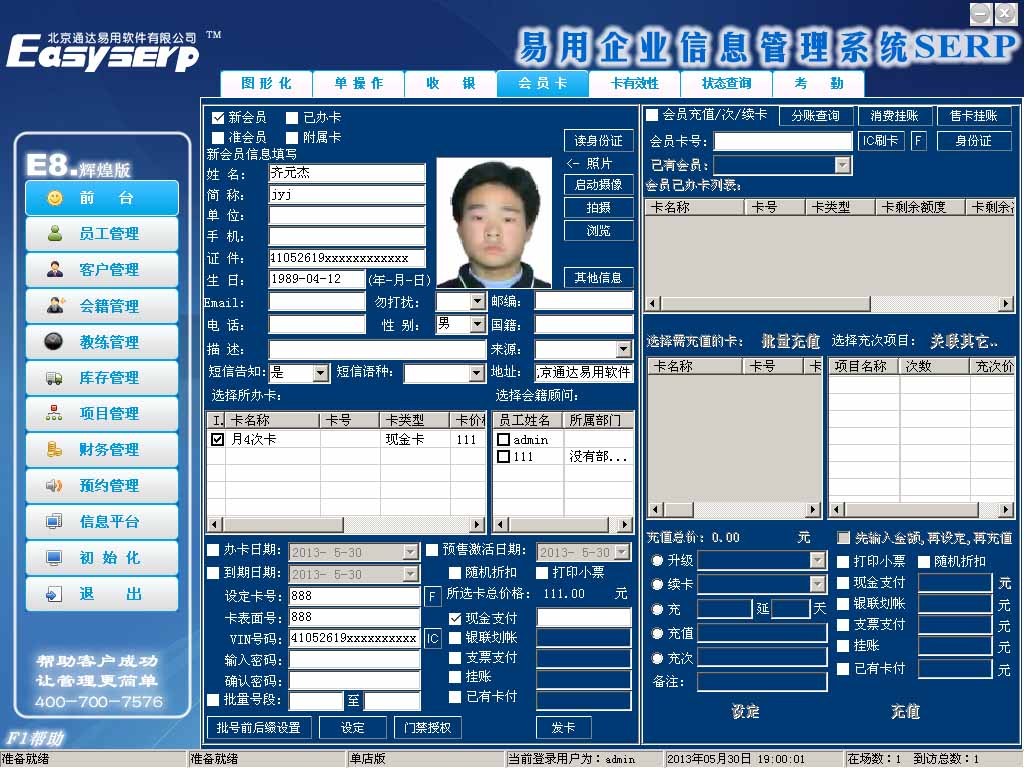Image resolution: width=1024 pixels, height=768 pixels.
Task: Click the 姓名 input field
Action: (346, 173)
